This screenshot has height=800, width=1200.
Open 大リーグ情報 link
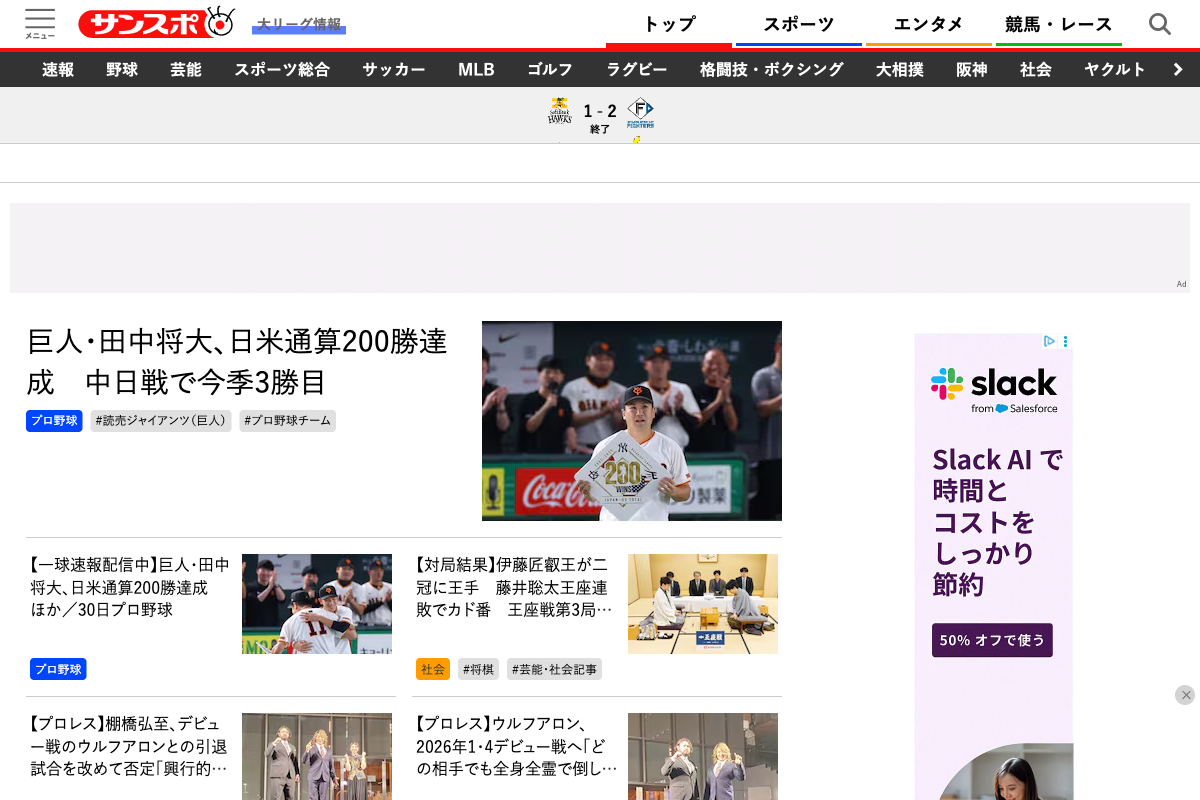pos(299,24)
